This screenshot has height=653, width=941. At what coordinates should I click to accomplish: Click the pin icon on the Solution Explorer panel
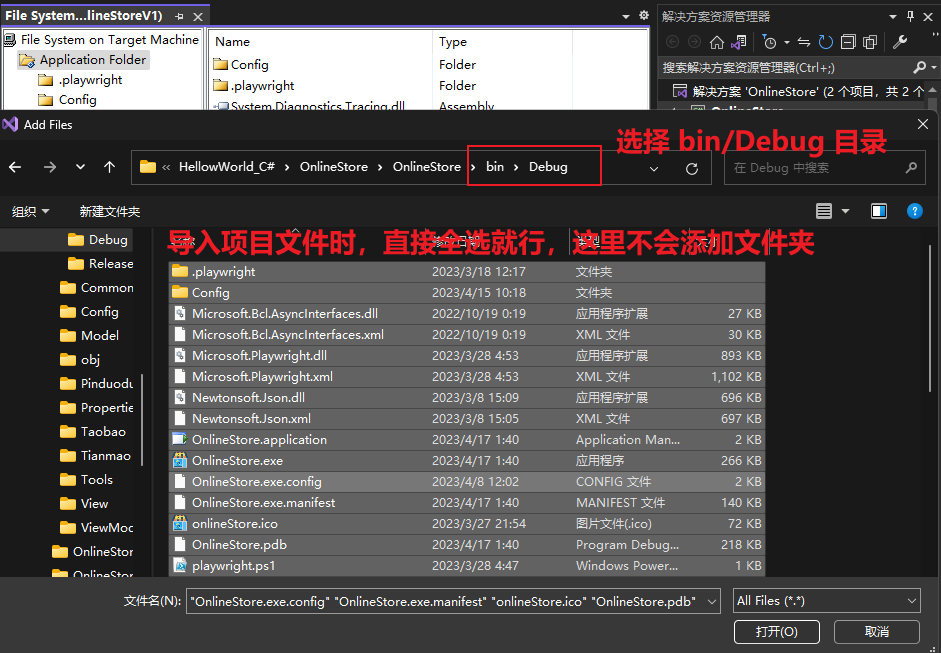(911, 16)
